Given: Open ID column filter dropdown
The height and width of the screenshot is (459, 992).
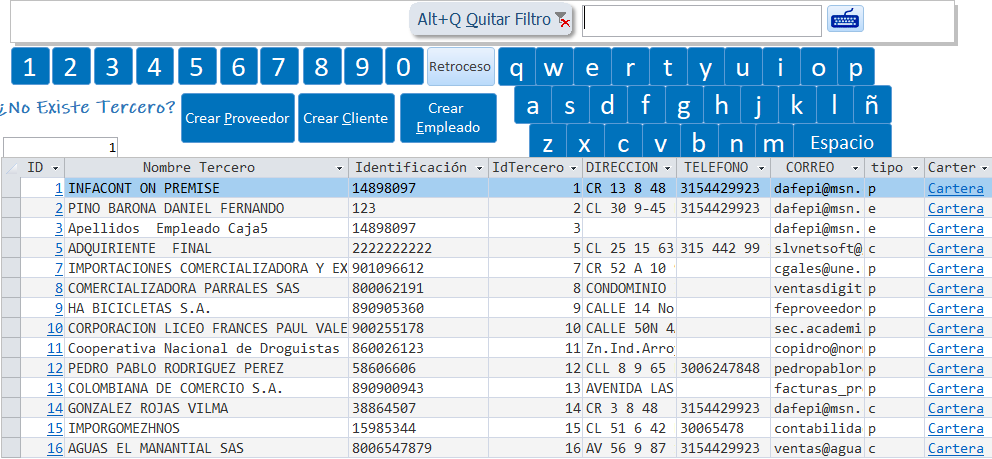Looking at the screenshot, I should (56, 168).
